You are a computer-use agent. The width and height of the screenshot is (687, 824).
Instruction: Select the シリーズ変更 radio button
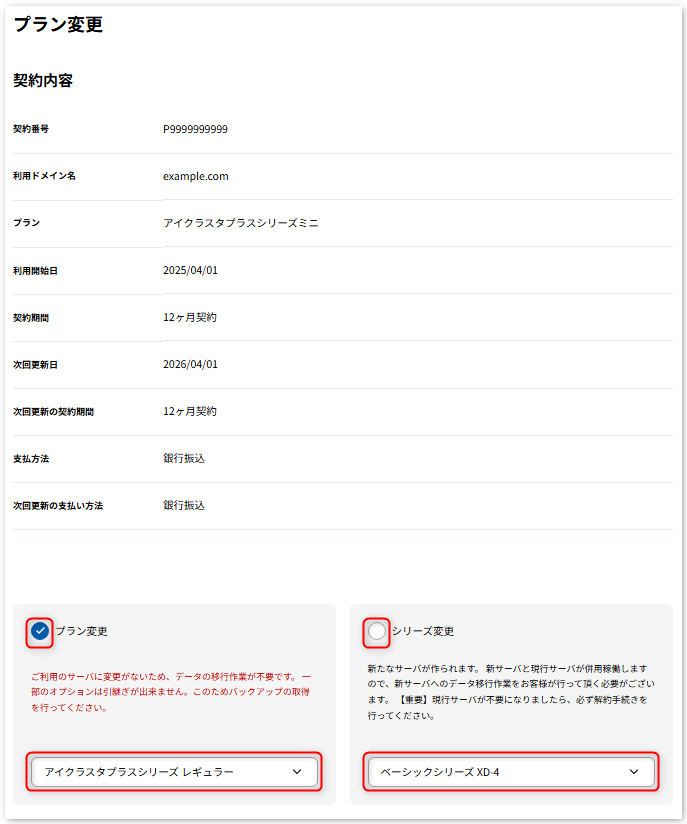point(376,631)
